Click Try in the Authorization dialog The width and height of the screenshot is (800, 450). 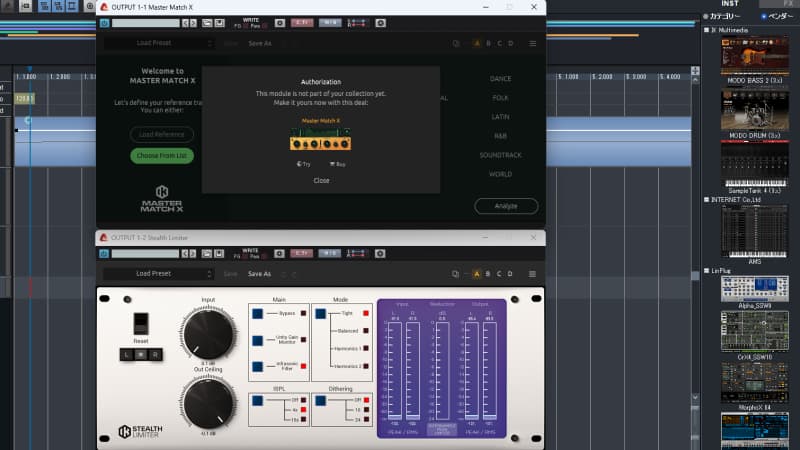tap(304, 164)
